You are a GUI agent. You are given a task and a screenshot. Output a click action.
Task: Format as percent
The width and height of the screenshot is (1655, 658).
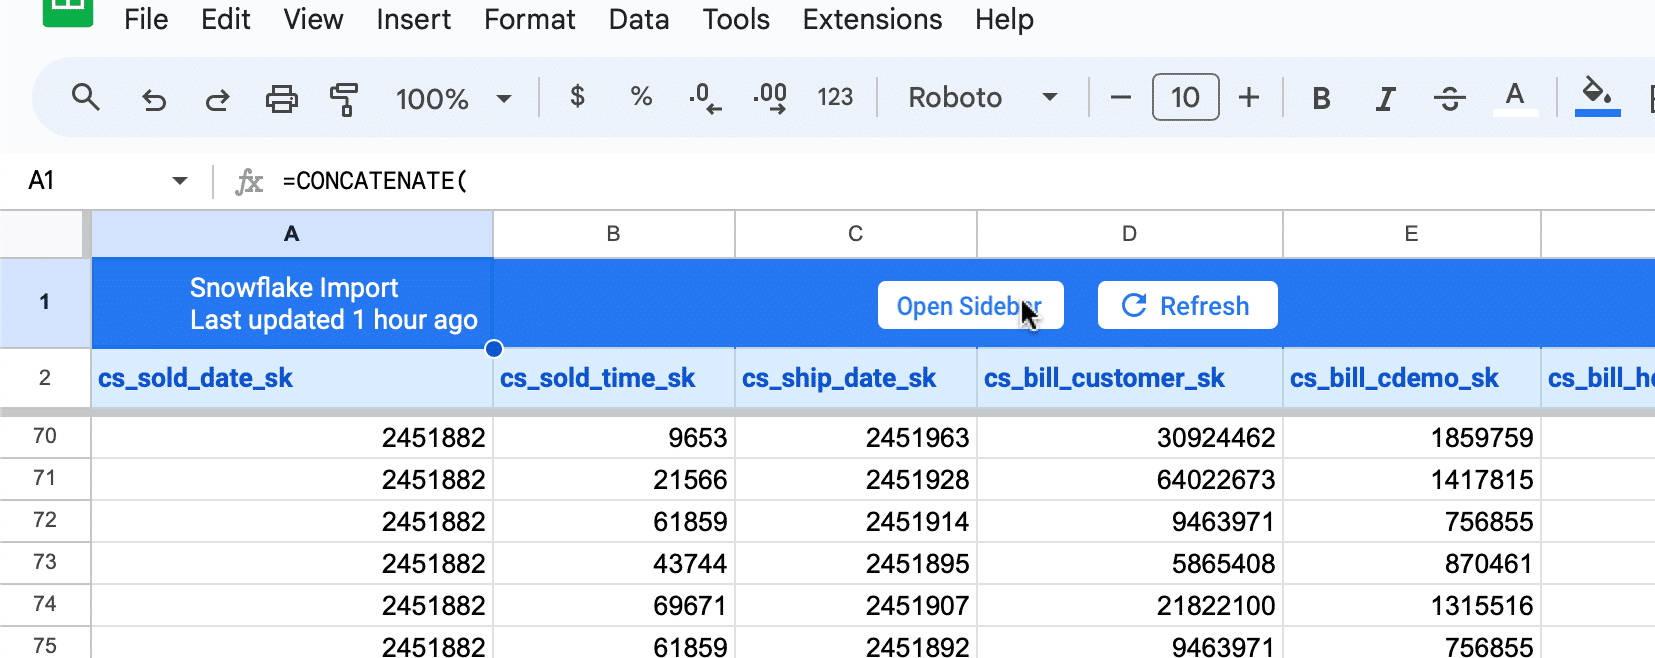[x=641, y=97]
